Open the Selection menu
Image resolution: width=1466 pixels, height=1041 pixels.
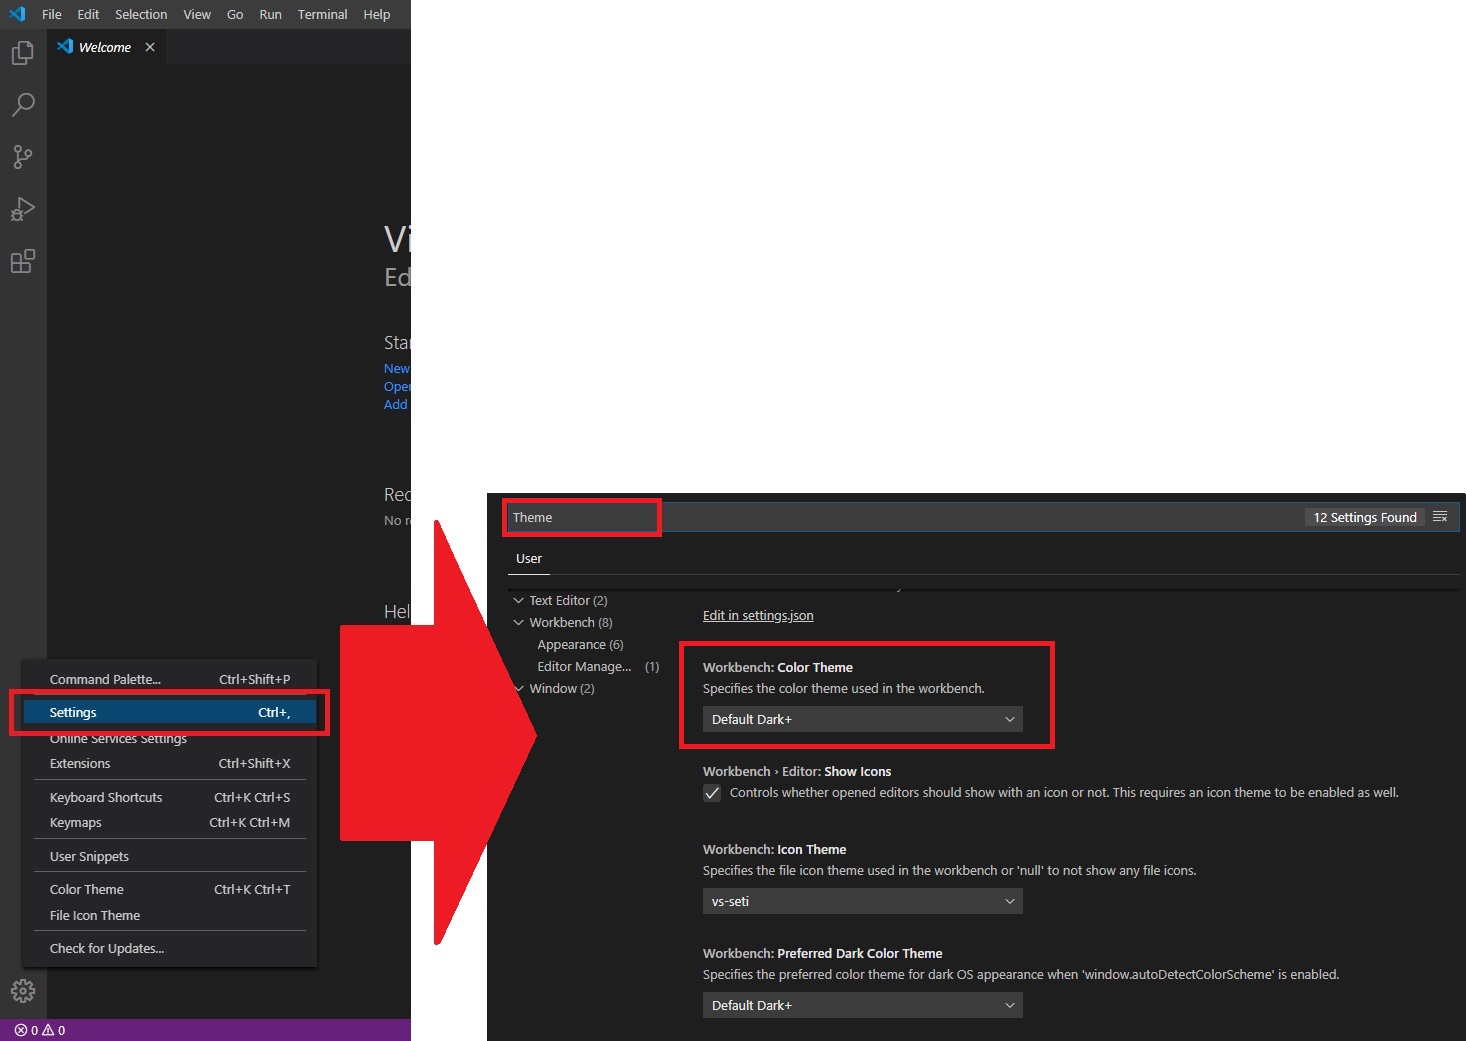pos(141,14)
